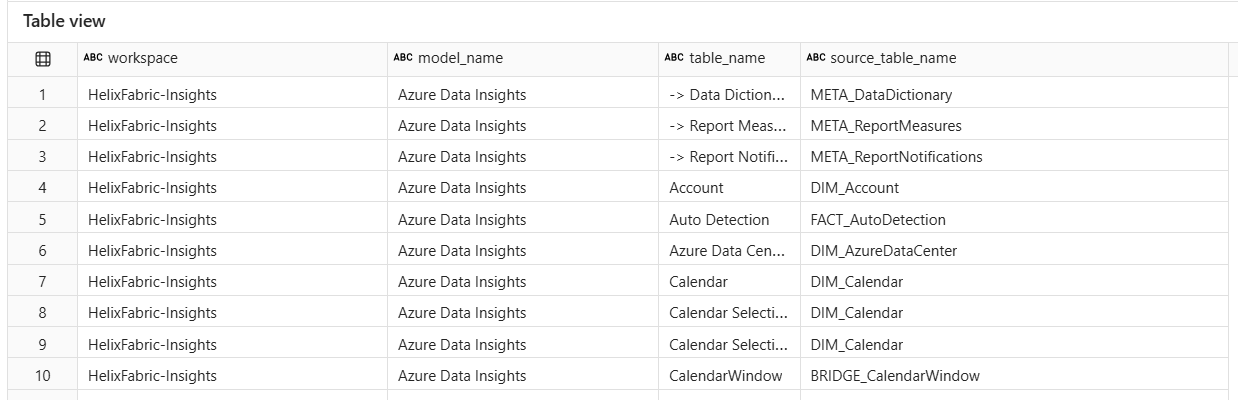Select the model_name column header

(460, 59)
